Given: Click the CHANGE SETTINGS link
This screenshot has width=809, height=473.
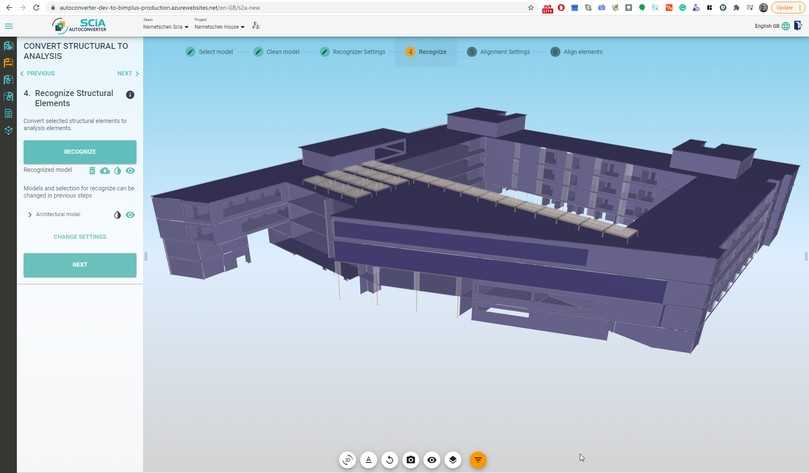Looking at the screenshot, I should pyautogui.click(x=80, y=237).
